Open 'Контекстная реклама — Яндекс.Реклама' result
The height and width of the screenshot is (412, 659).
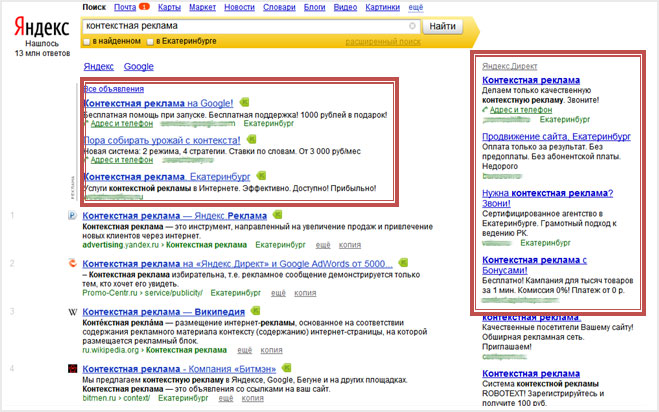click(x=174, y=216)
